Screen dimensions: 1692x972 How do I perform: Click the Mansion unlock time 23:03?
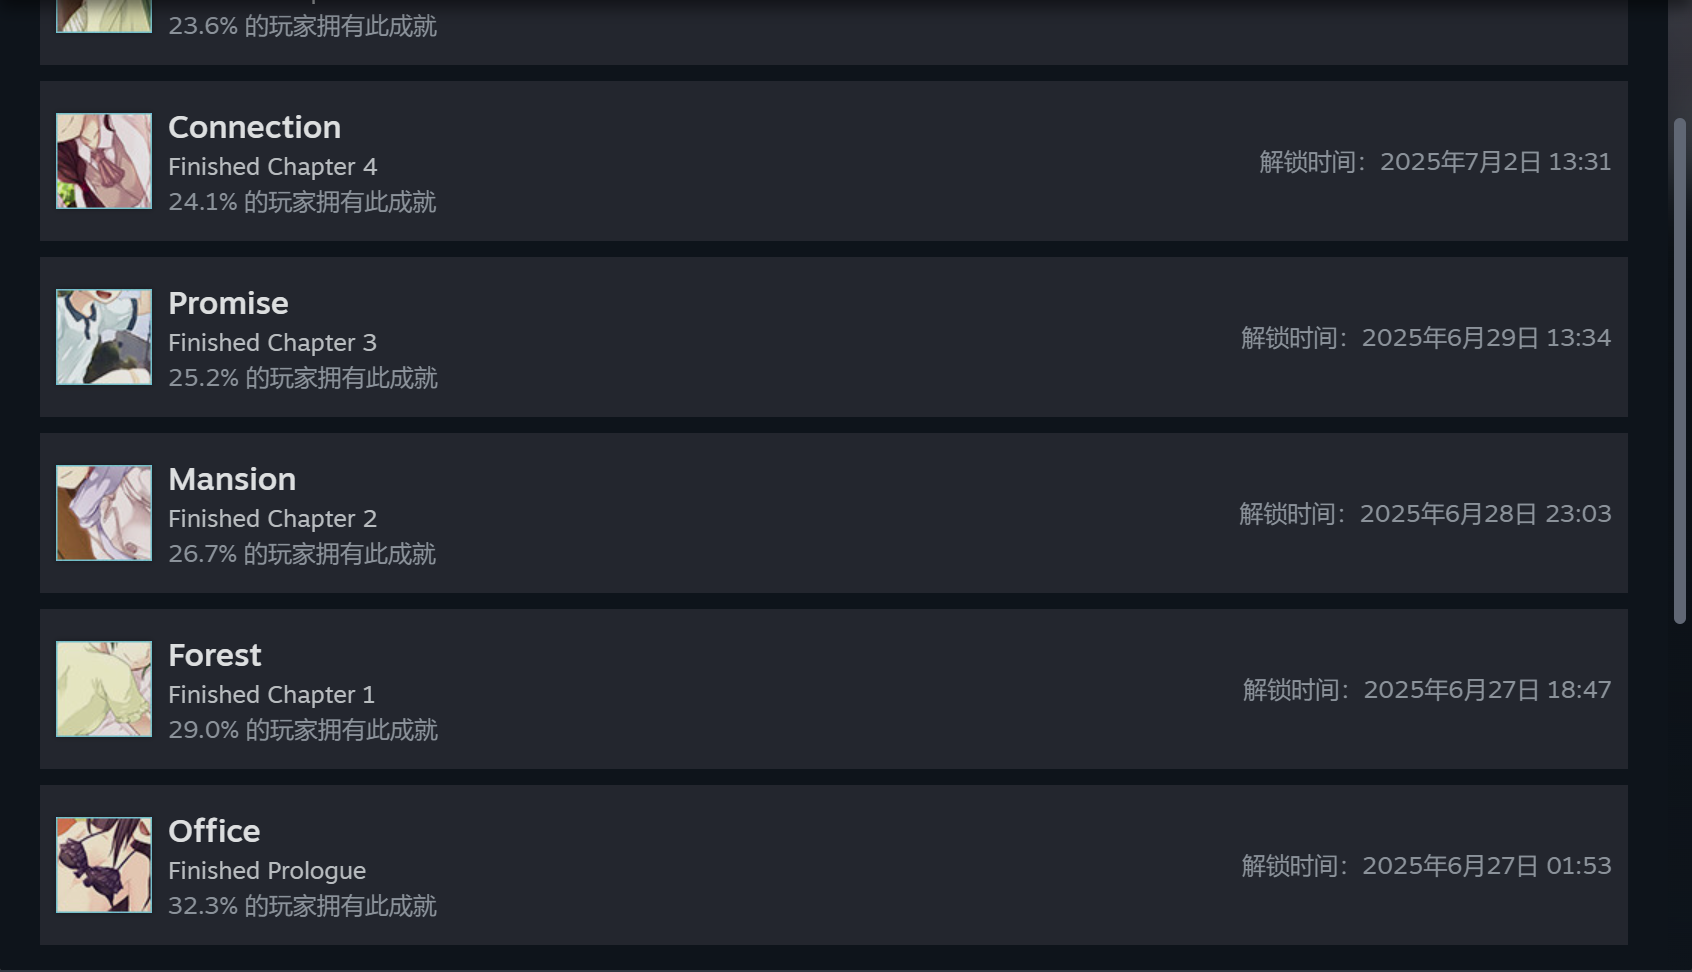(1578, 514)
